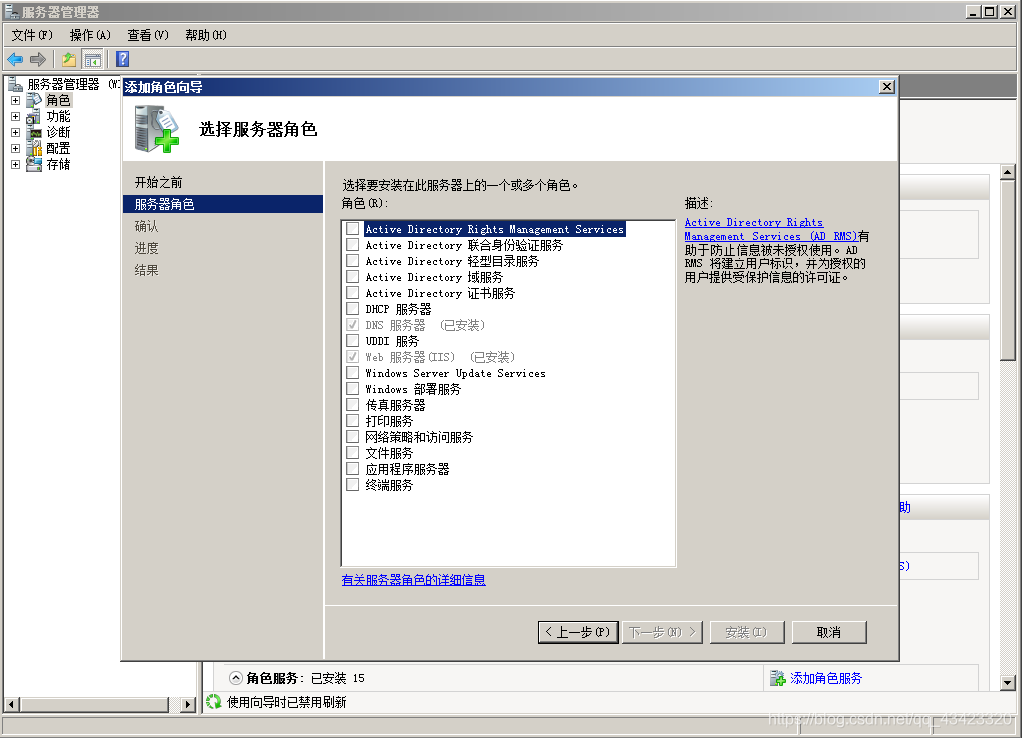The width and height of the screenshot is (1022, 738).
Task: Tick 传真服务器 checkbox
Action: 353,404
